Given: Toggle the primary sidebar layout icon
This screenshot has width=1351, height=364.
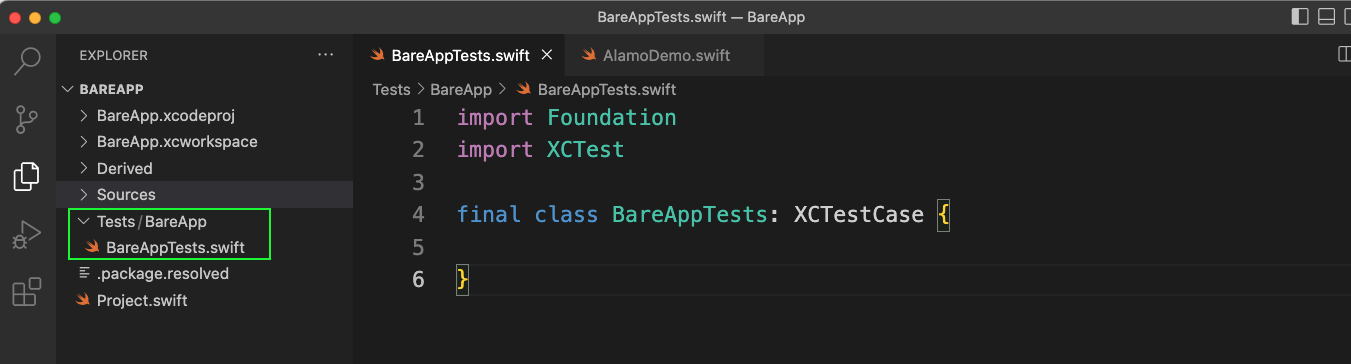Looking at the screenshot, I should (1300, 17).
